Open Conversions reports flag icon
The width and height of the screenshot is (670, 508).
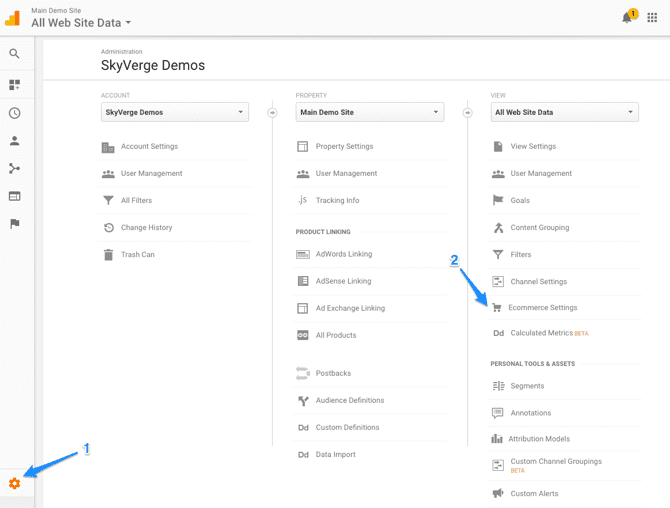pos(14,224)
